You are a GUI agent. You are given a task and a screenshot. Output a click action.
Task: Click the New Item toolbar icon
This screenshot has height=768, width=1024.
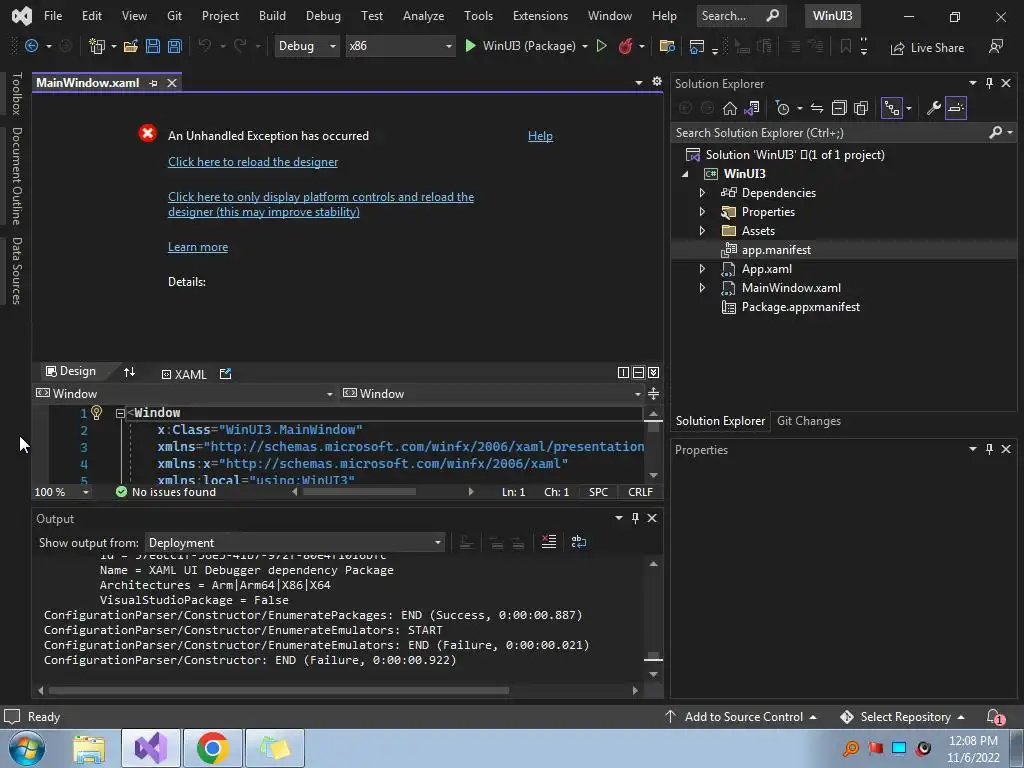97,46
